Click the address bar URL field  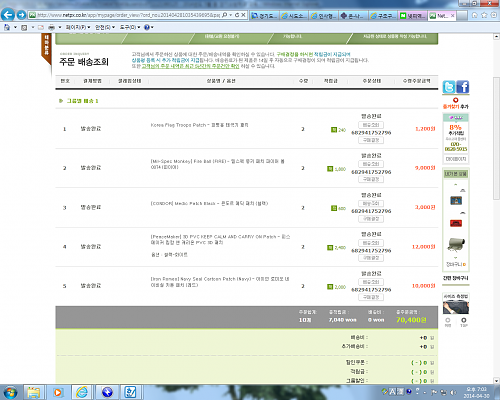pyautogui.click(x=128, y=15)
